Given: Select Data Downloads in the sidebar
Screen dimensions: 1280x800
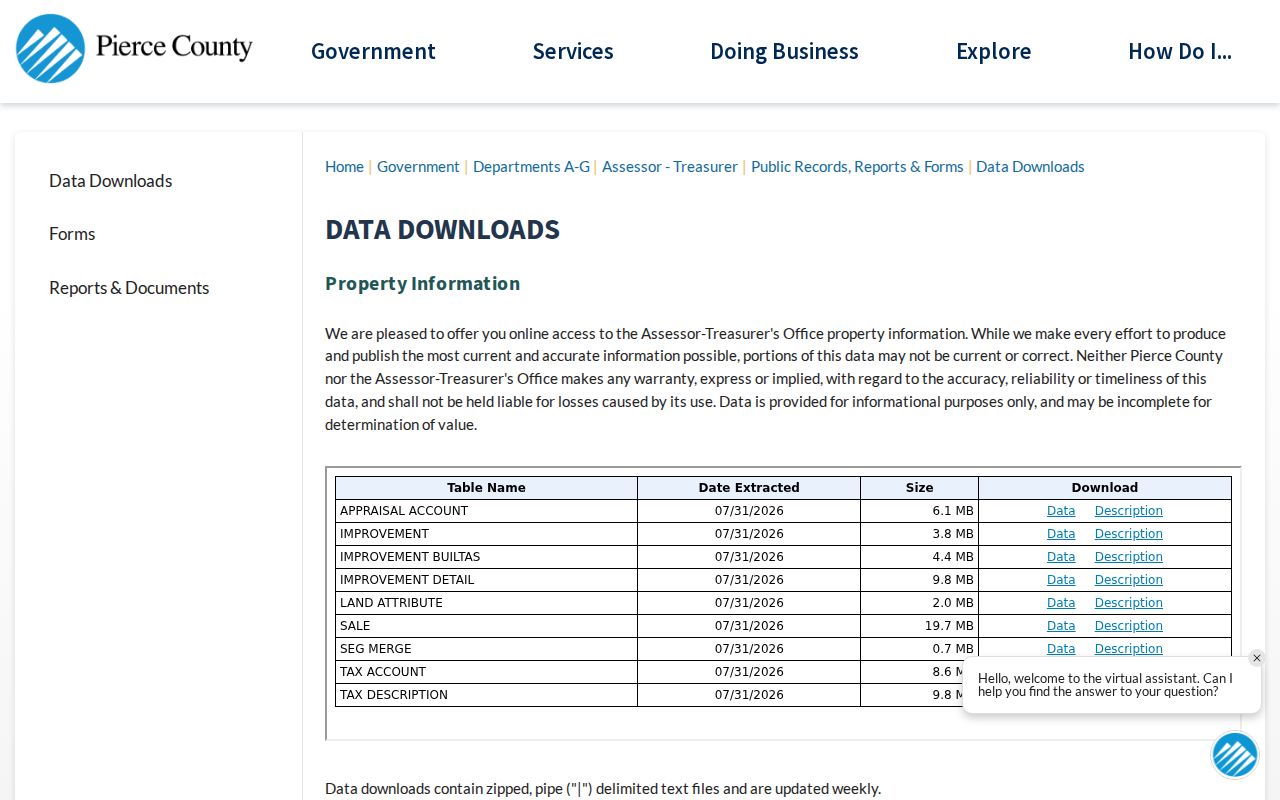Looking at the screenshot, I should click(111, 181).
